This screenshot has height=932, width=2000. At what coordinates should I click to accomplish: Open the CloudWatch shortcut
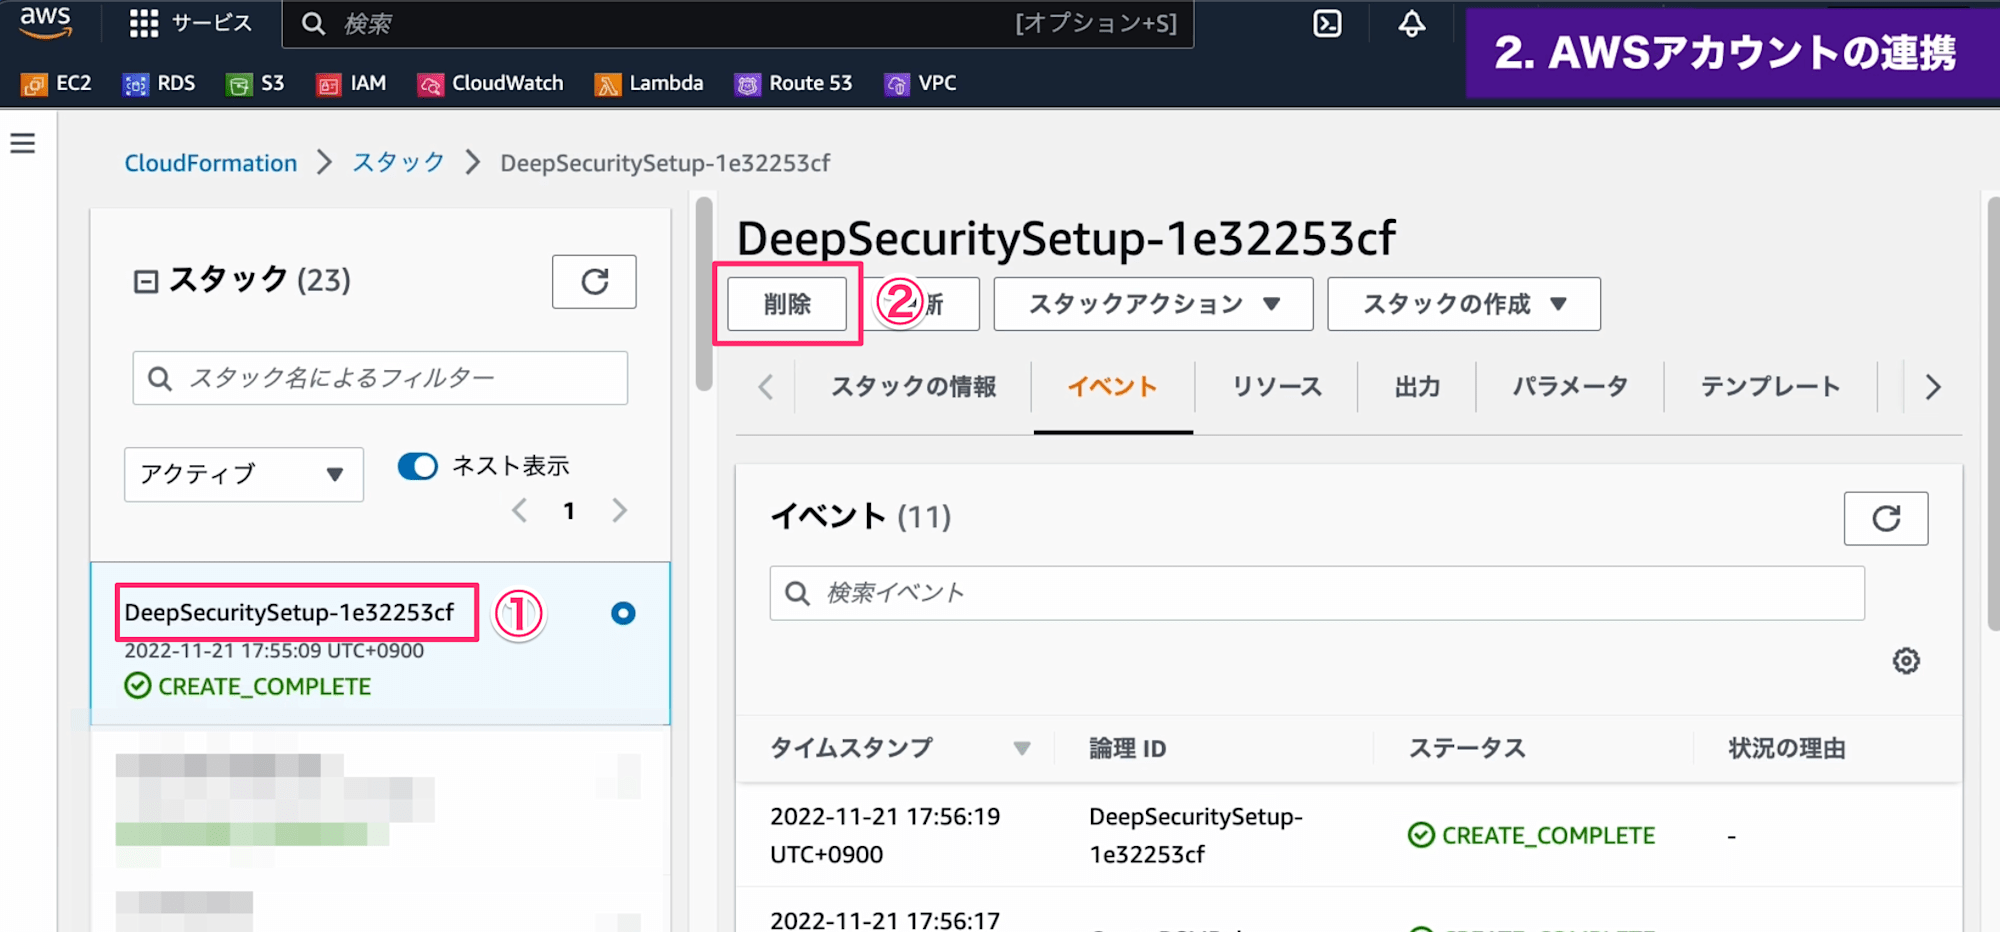point(491,84)
